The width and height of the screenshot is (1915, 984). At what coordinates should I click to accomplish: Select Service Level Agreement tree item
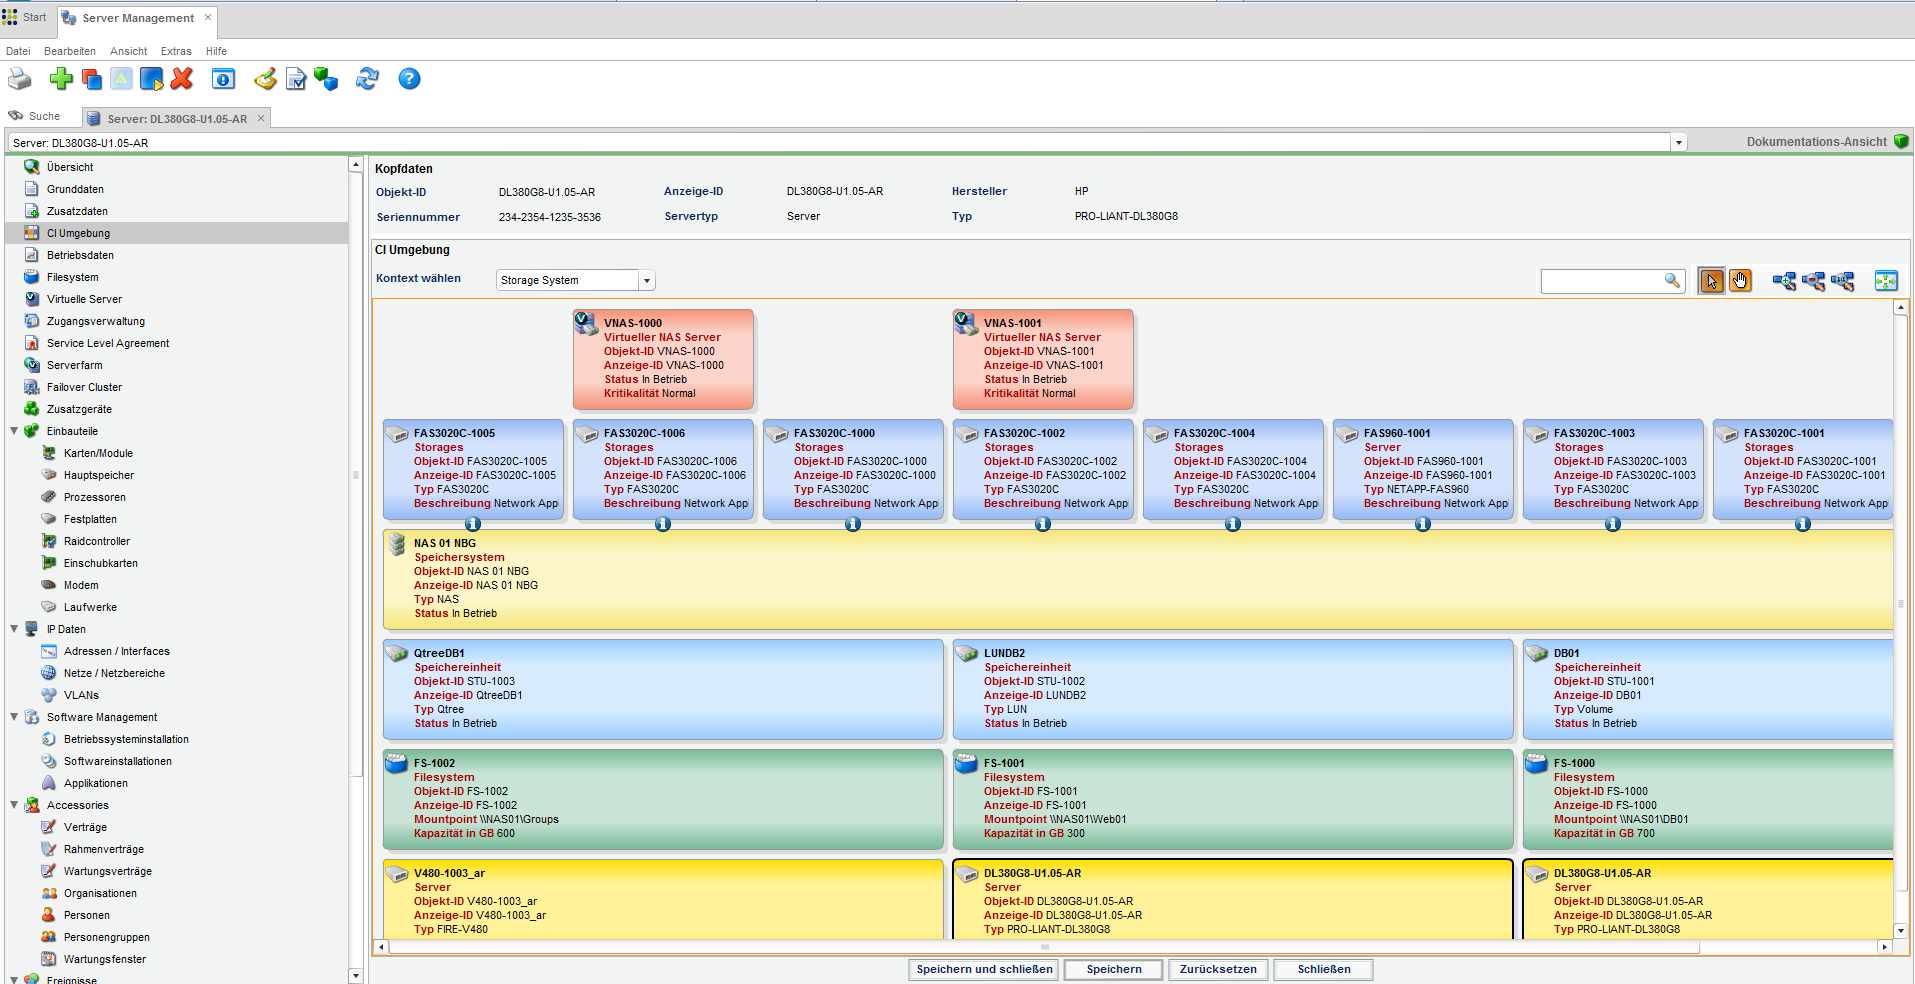click(x=108, y=343)
